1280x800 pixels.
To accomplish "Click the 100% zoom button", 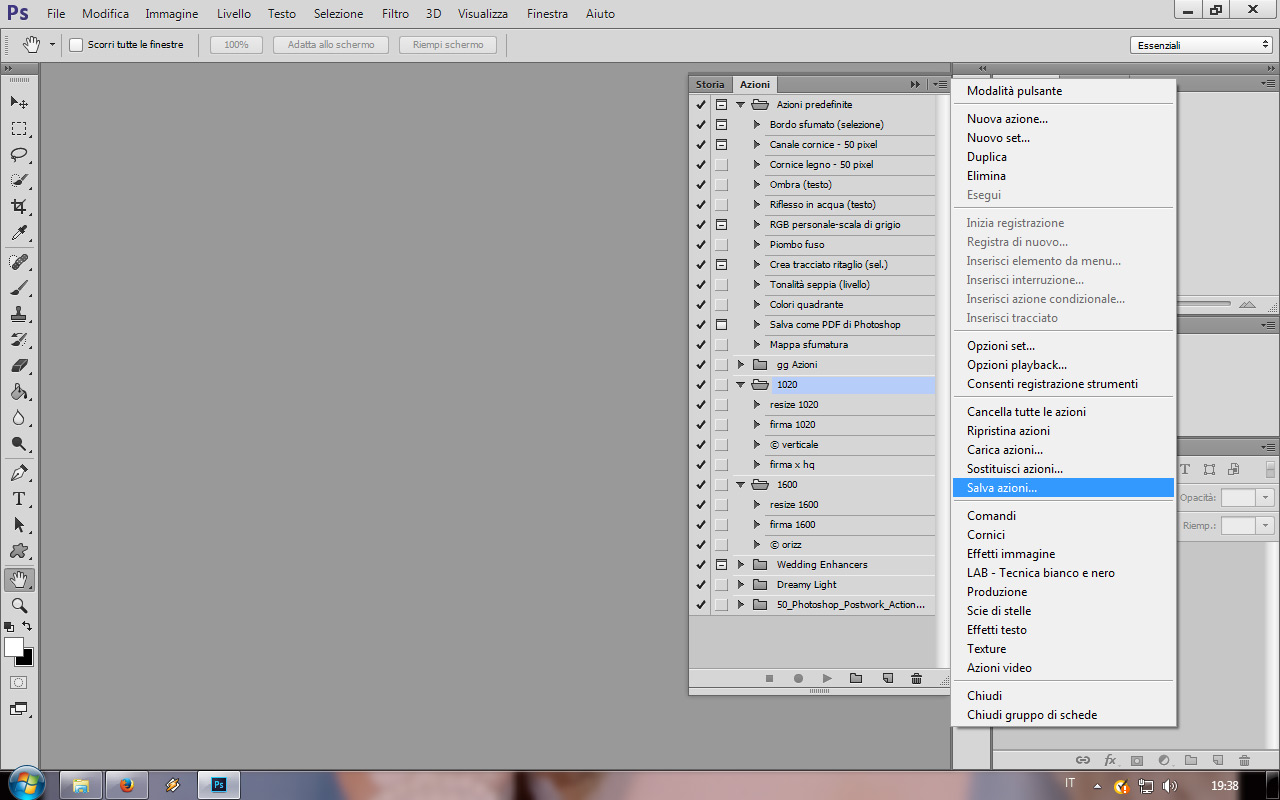I will 236,45.
